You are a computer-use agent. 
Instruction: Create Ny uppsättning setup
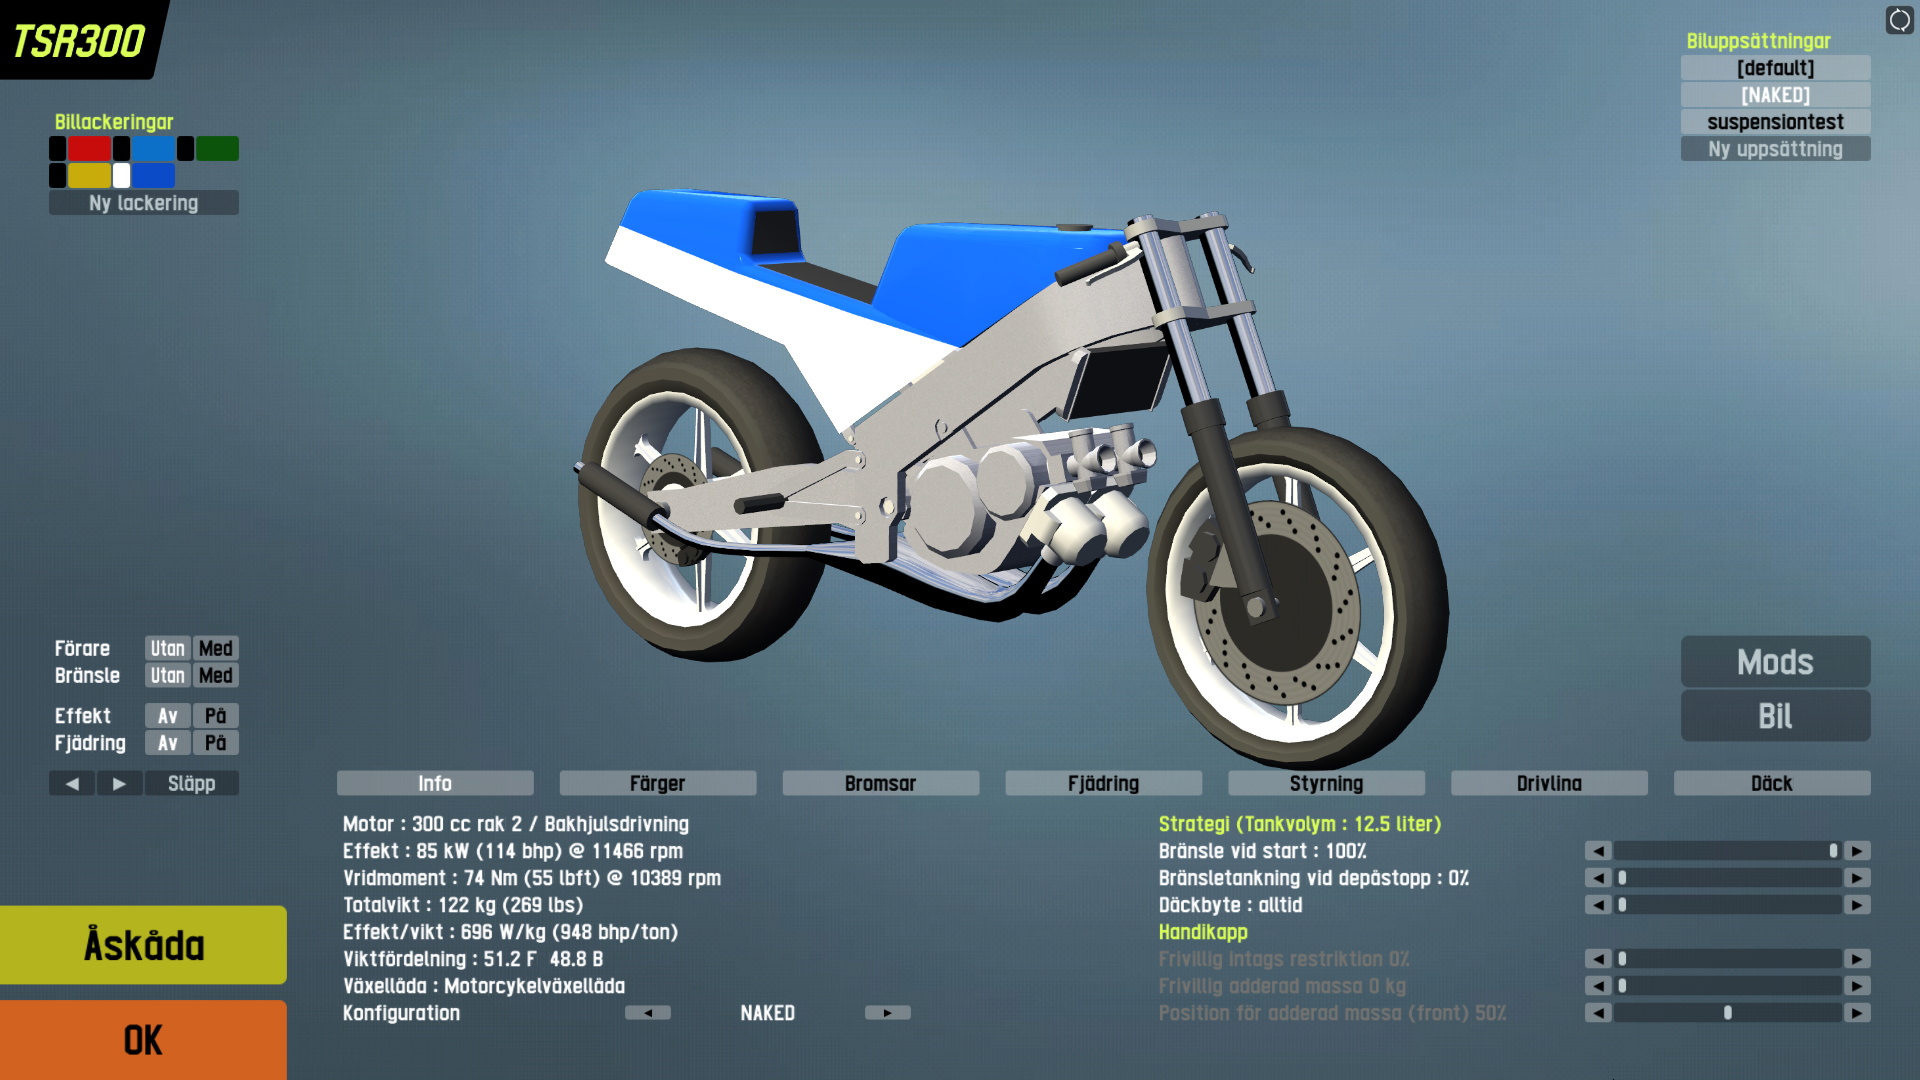pos(1775,149)
